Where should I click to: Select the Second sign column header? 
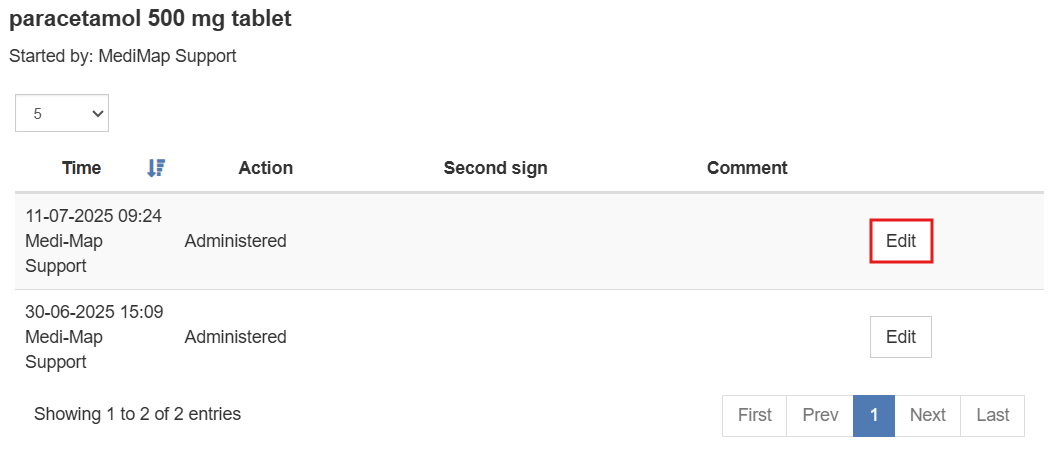tap(495, 168)
